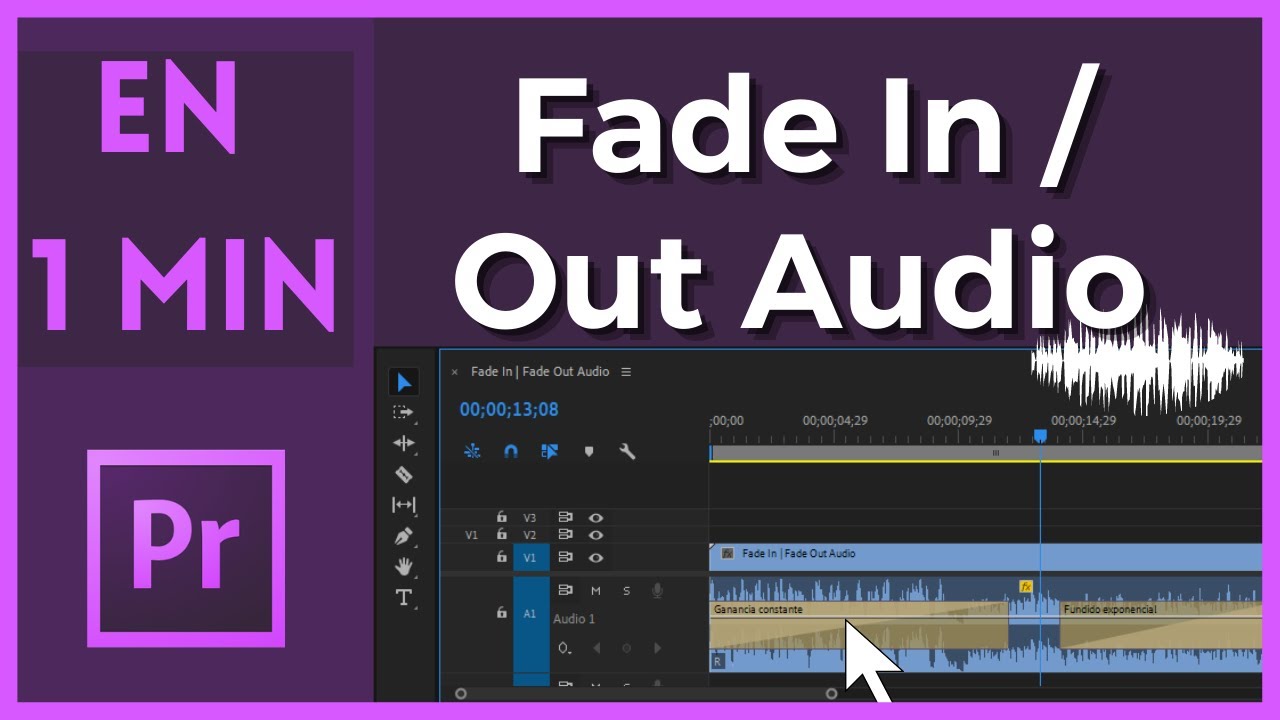Click the R channel badge on audio clip
The width and height of the screenshot is (1280, 720).
[x=717, y=661]
